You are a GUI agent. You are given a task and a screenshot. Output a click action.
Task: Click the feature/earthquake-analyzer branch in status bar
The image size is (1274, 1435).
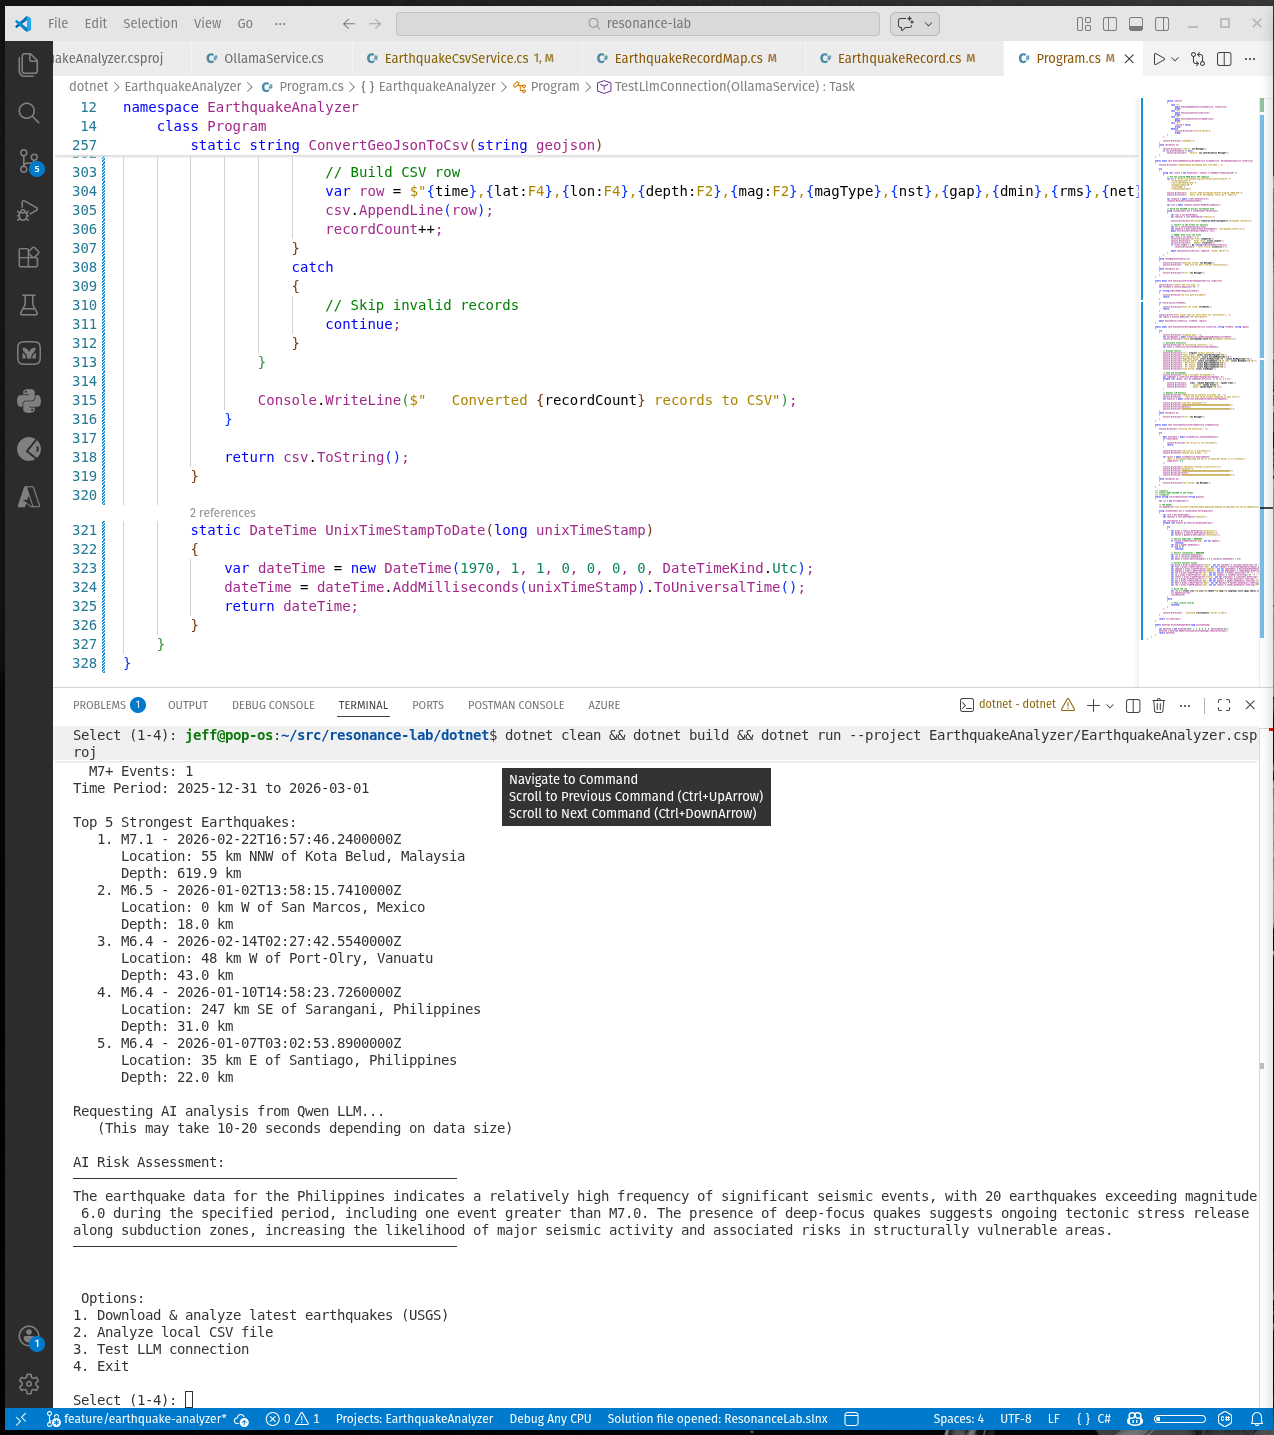(145, 1419)
